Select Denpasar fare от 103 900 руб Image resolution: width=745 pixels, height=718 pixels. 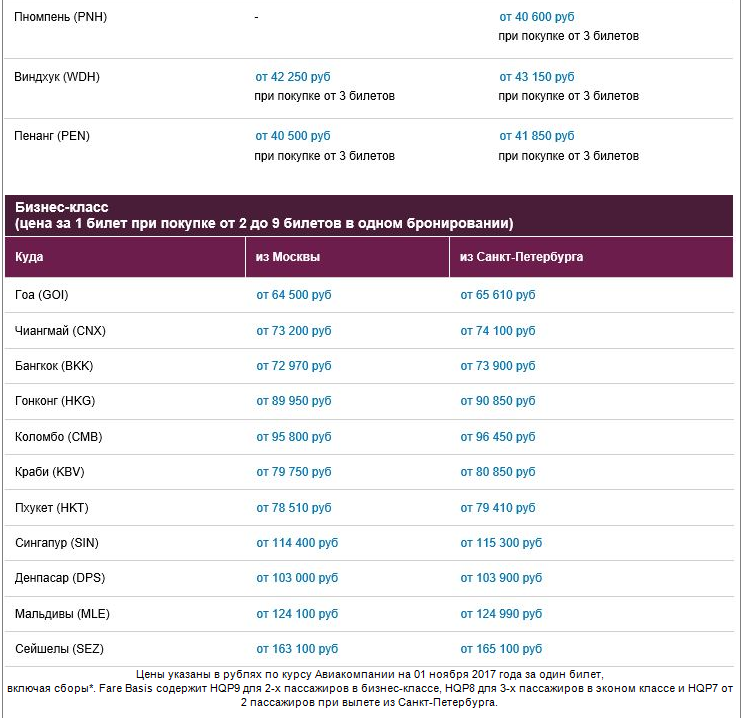pos(501,578)
